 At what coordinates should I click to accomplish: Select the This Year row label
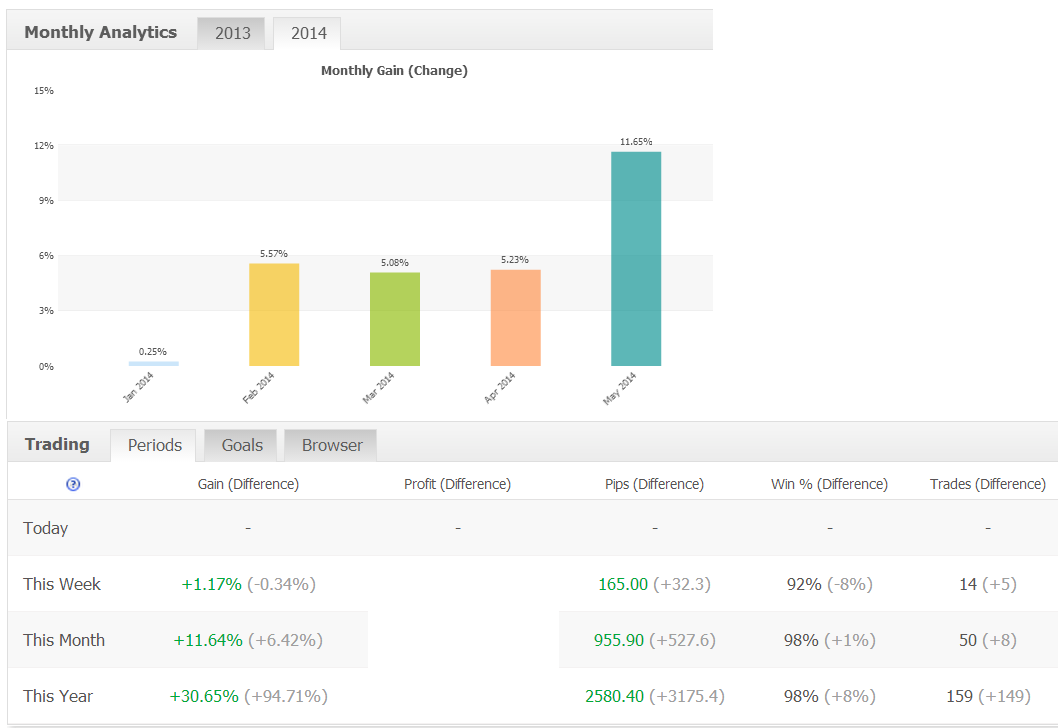[x=57, y=696]
